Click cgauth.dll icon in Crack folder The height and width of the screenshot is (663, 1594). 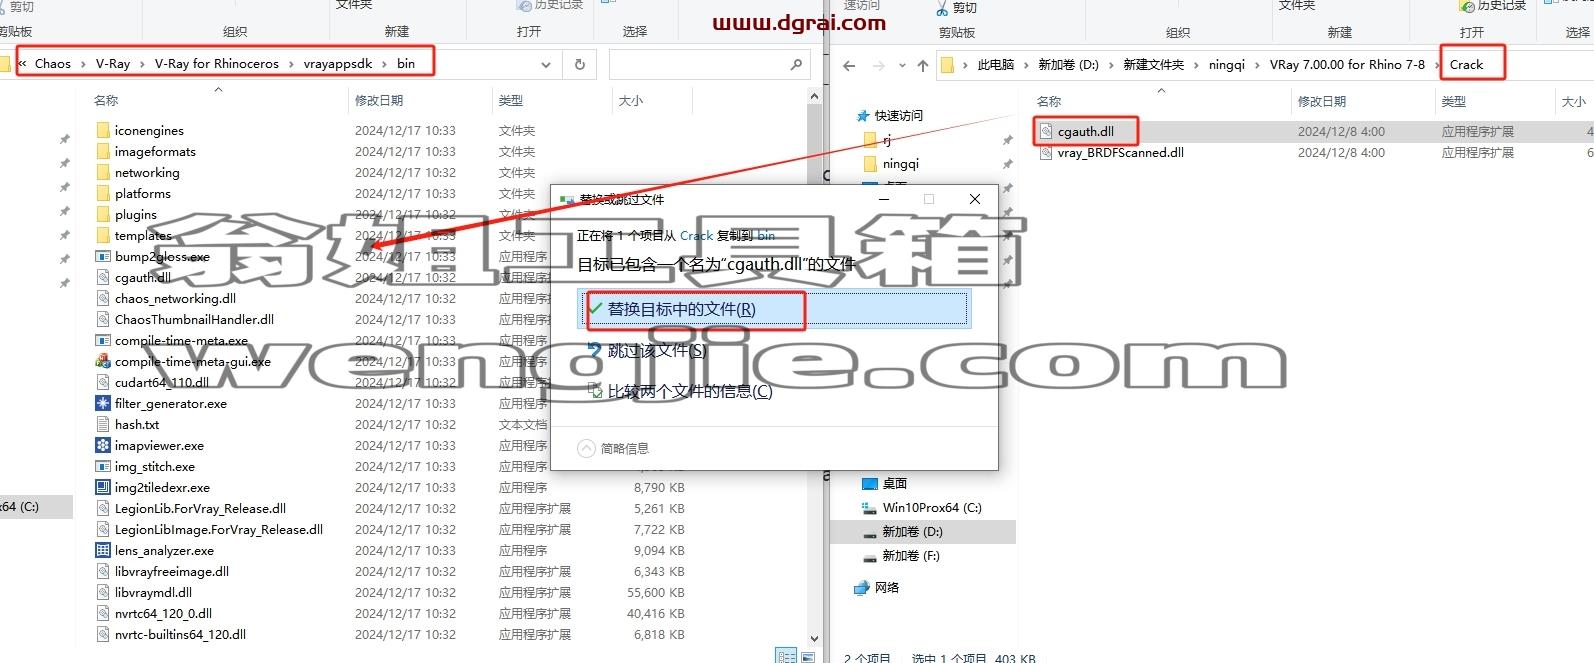[x=1046, y=131]
